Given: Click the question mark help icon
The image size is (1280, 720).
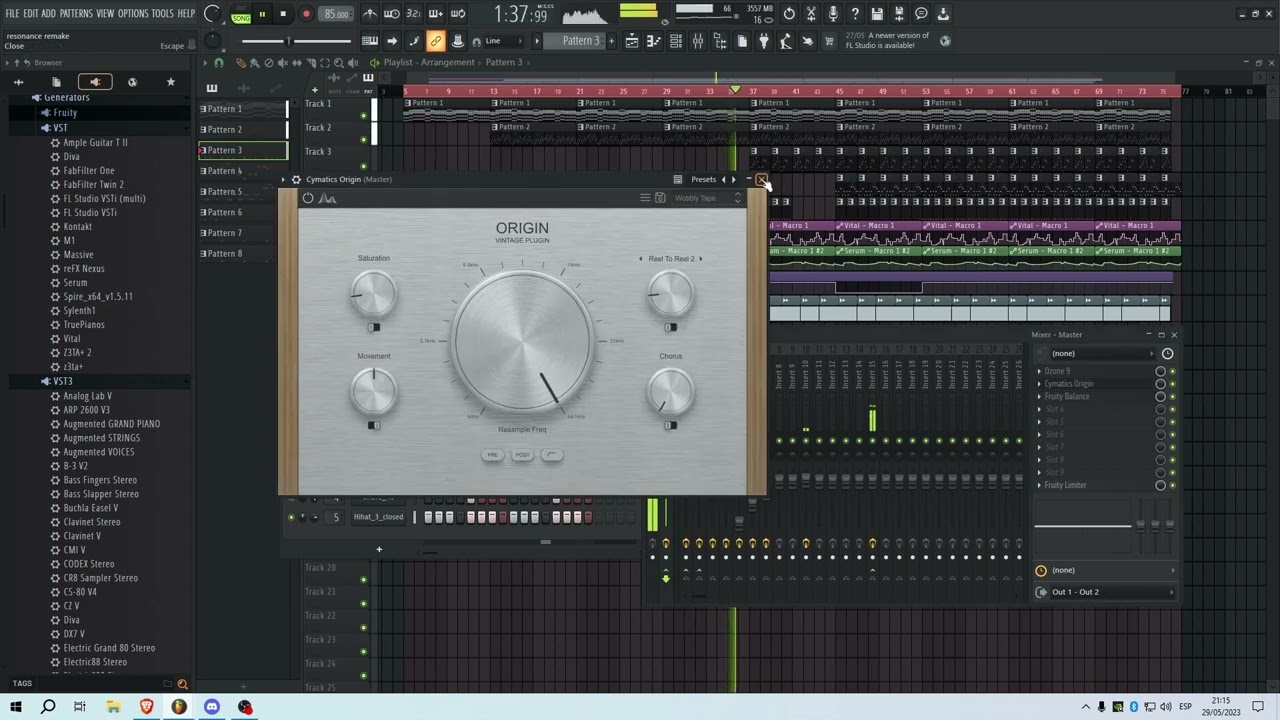Looking at the screenshot, I should pyautogui.click(x=855, y=14).
